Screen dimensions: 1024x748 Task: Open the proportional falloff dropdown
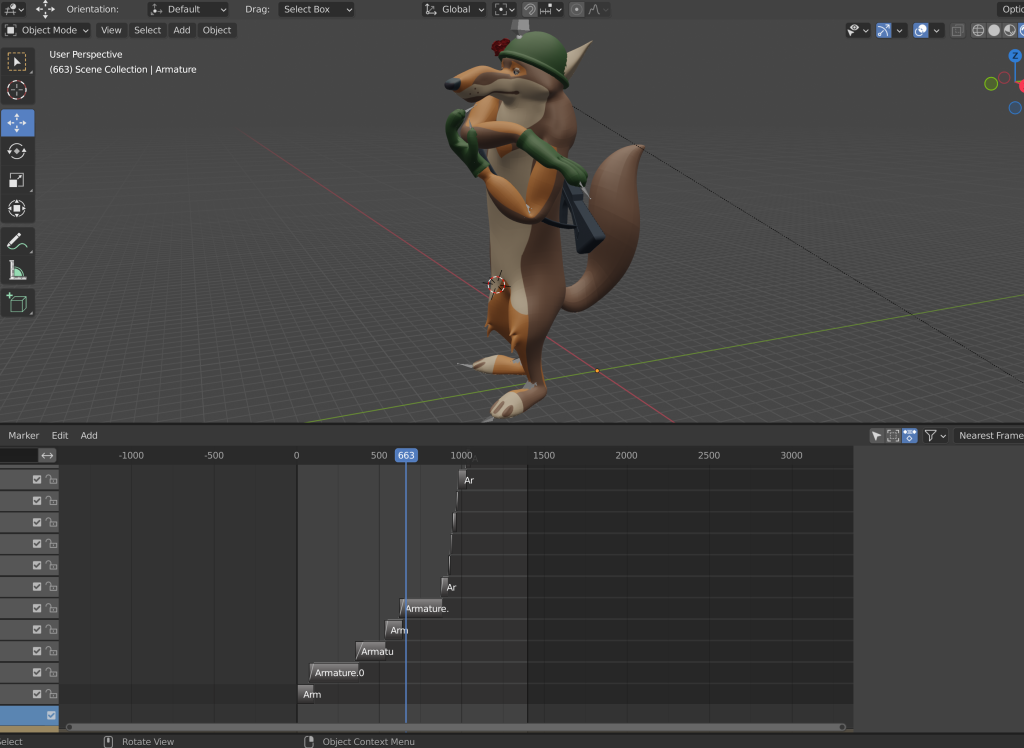click(598, 9)
